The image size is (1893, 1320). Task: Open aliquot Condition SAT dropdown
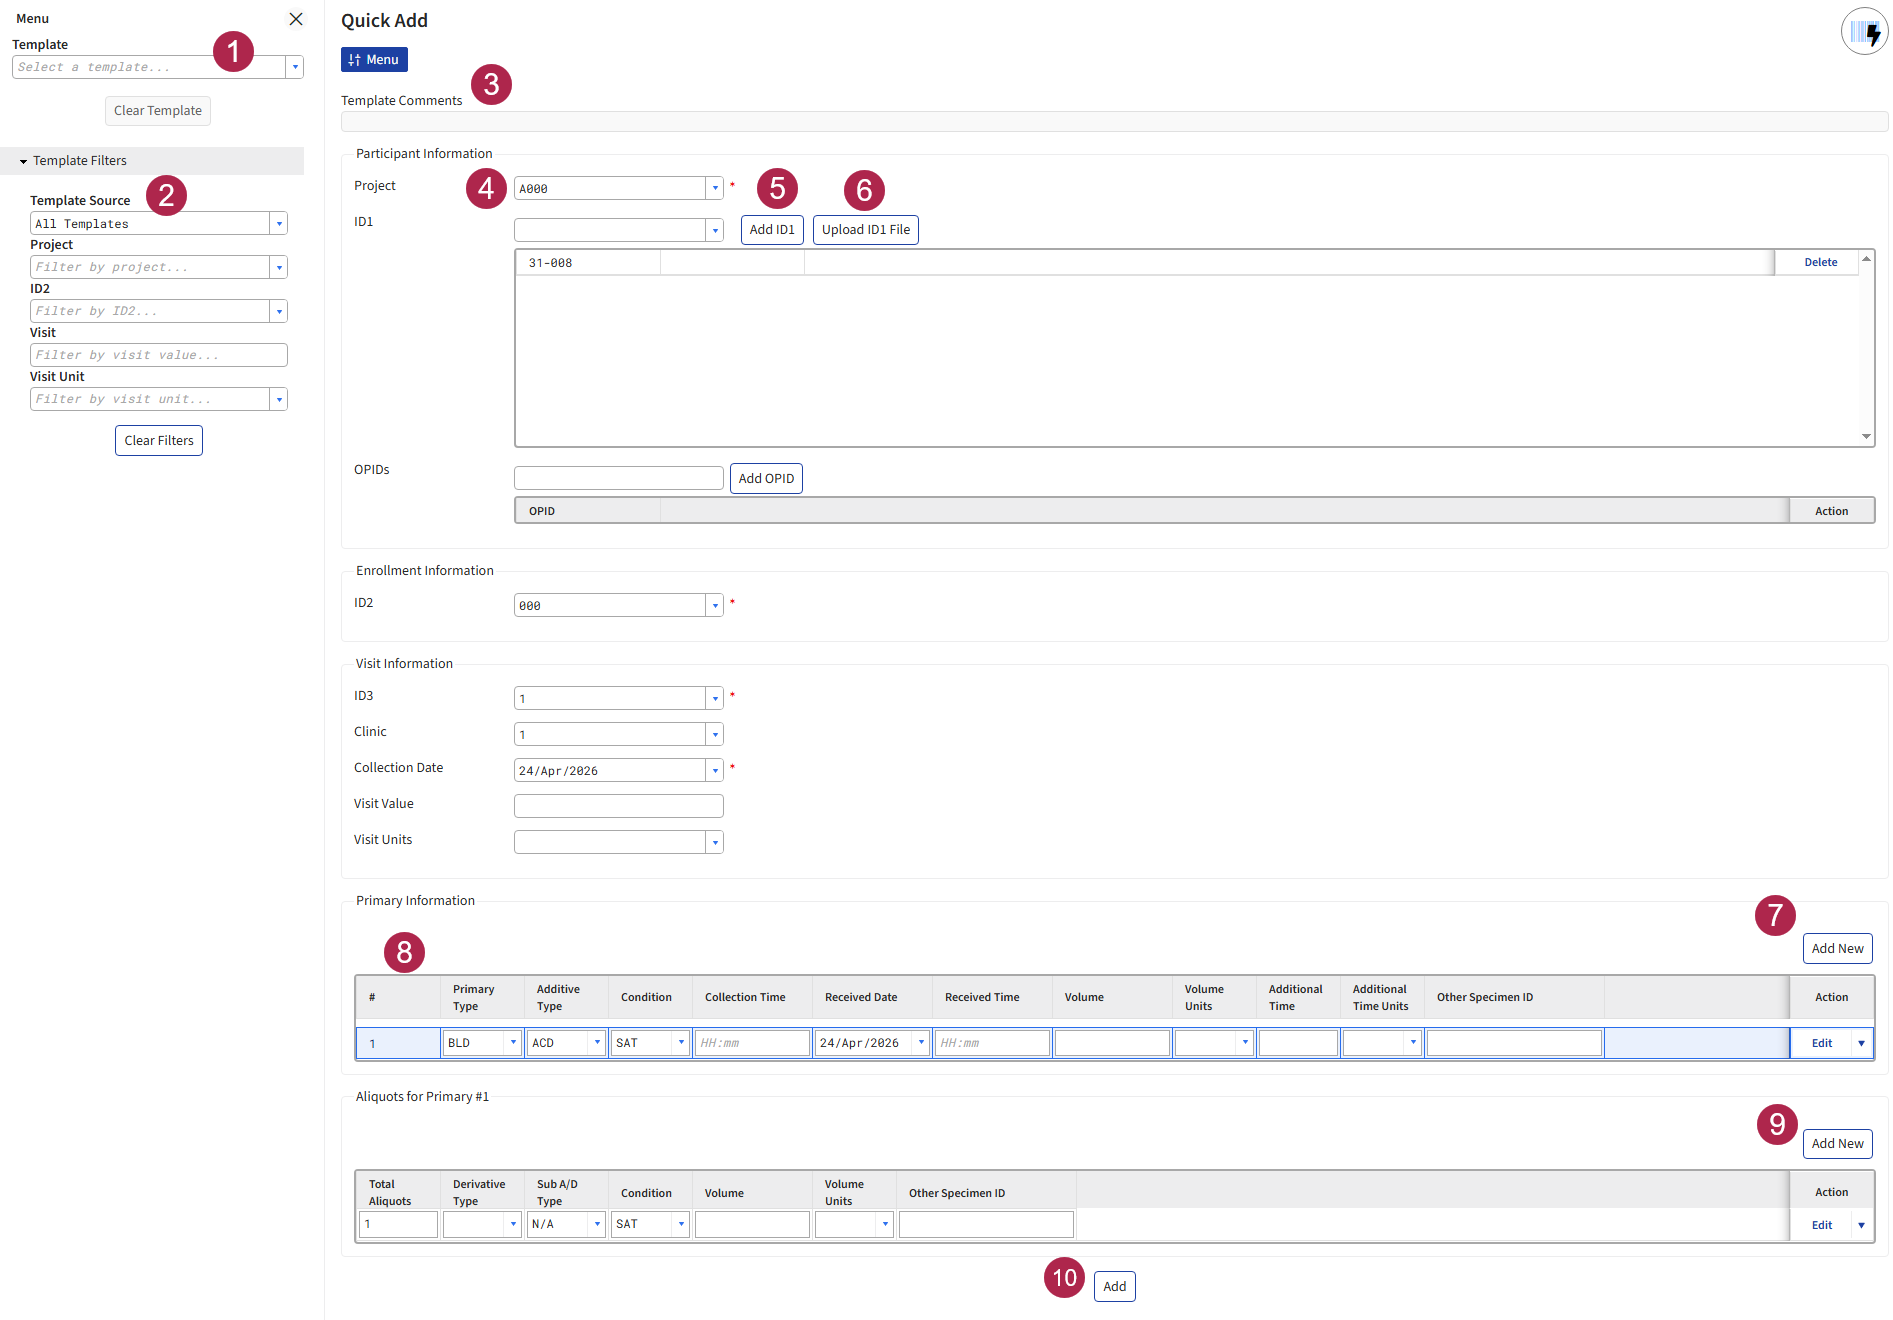(x=681, y=1224)
